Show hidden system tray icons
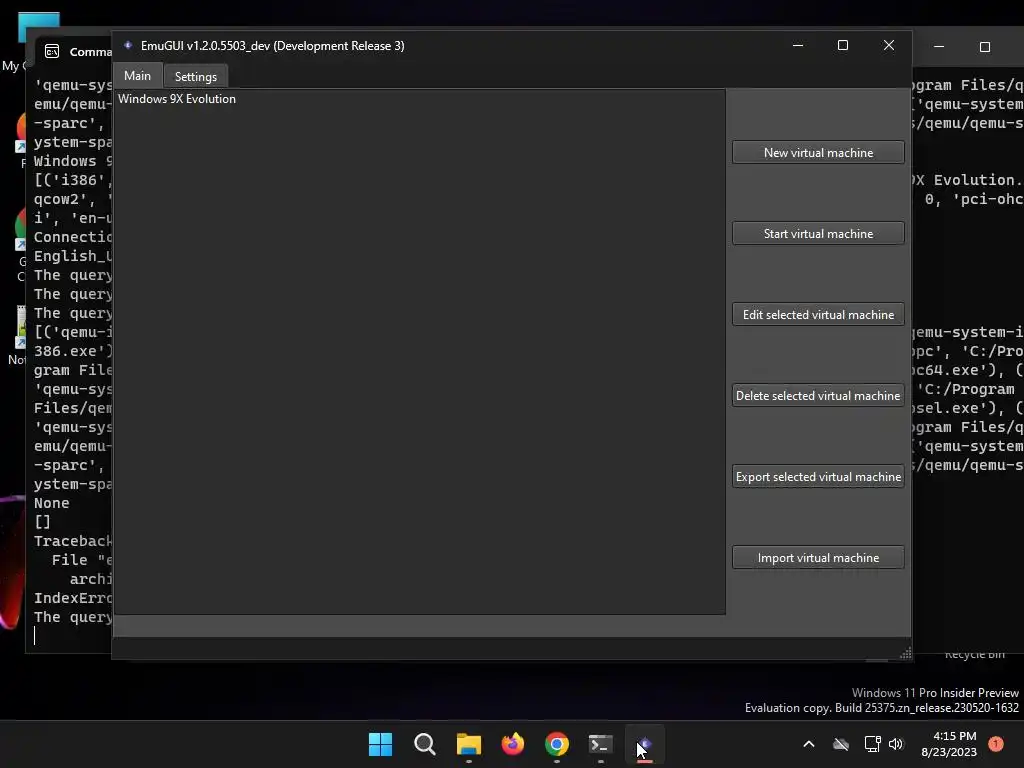Viewport: 1024px width, 768px height. 808,744
